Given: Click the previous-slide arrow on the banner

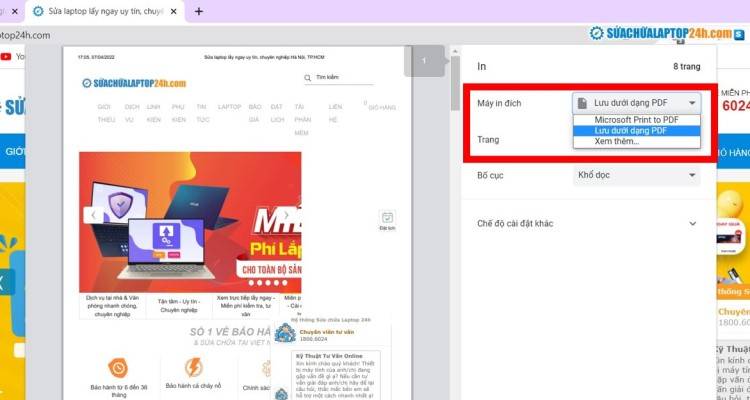Looking at the screenshot, I should tap(93, 215).
